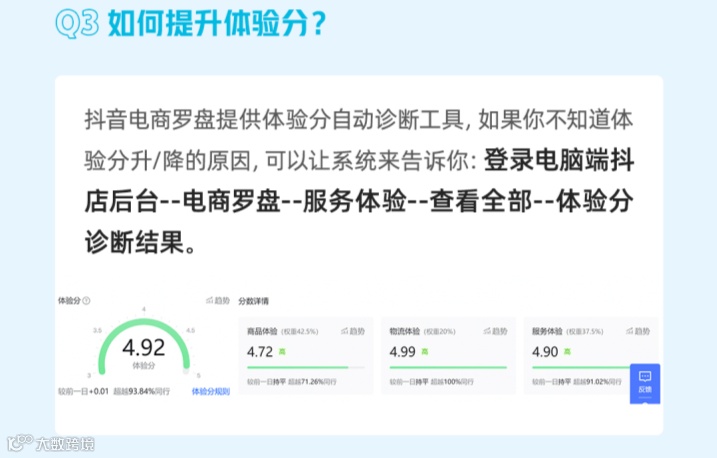Screen dimensions: 717x458
Task: Click the 高 badge next to 4.72
Action: (282, 352)
